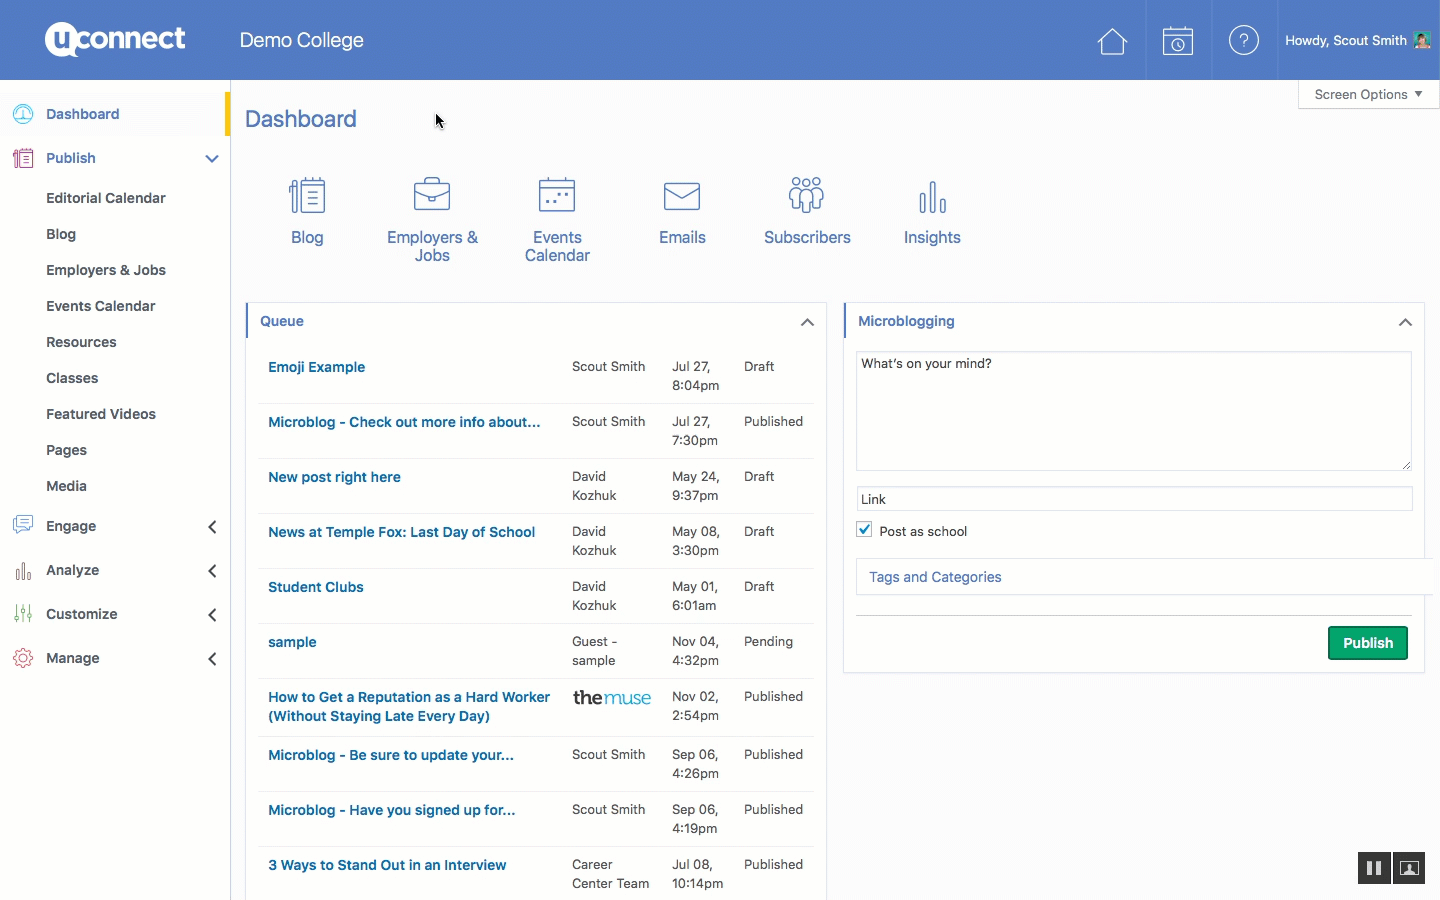The width and height of the screenshot is (1440, 900).
Task: Click the help question mark icon
Action: 1243,41
